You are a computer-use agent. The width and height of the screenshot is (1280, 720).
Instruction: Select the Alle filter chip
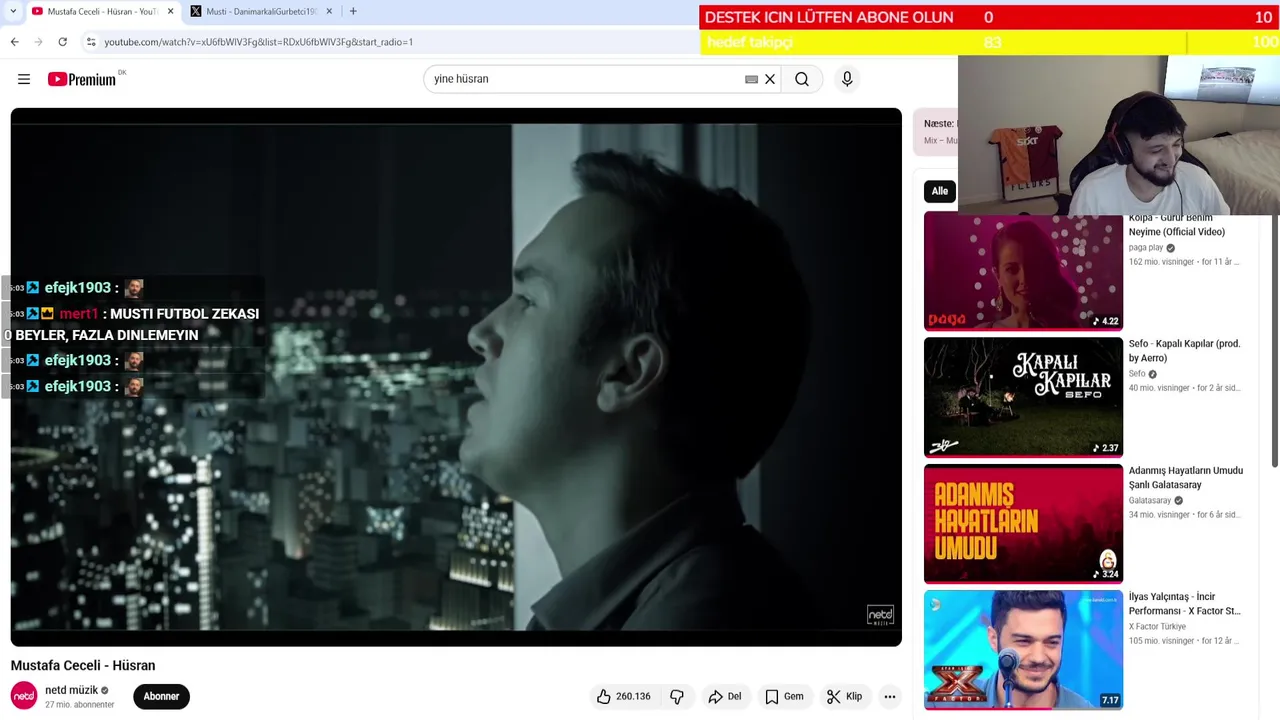point(940,191)
